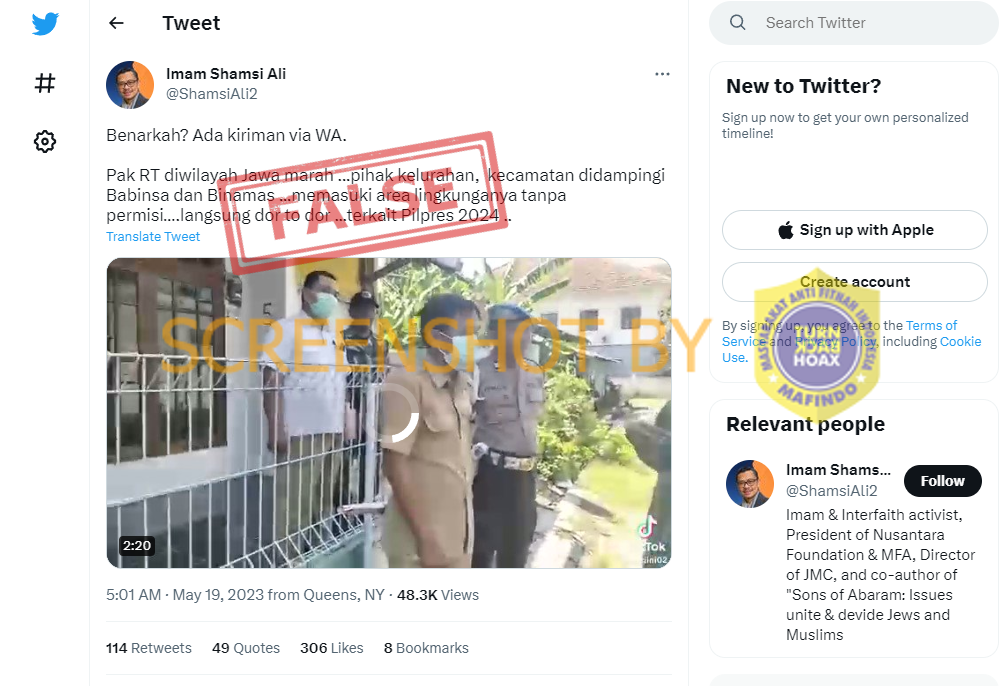
Task: Open the Cookie Use link
Action: 960,341
